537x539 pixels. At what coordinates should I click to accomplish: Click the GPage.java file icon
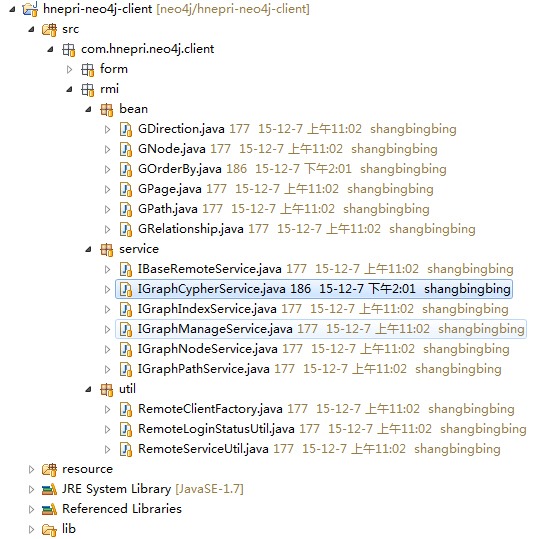coord(126,189)
